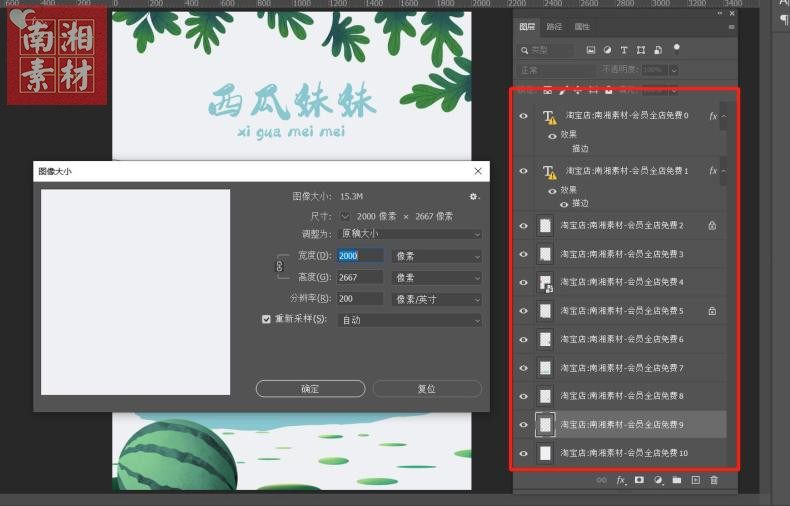Viewport: 790px width, 506px height.
Task: Create a new layer
Action: coord(695,480)
